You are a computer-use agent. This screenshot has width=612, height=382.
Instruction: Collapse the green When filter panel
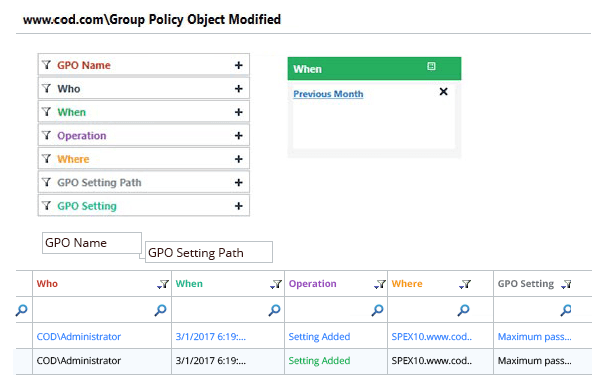[x=431, y=66]
